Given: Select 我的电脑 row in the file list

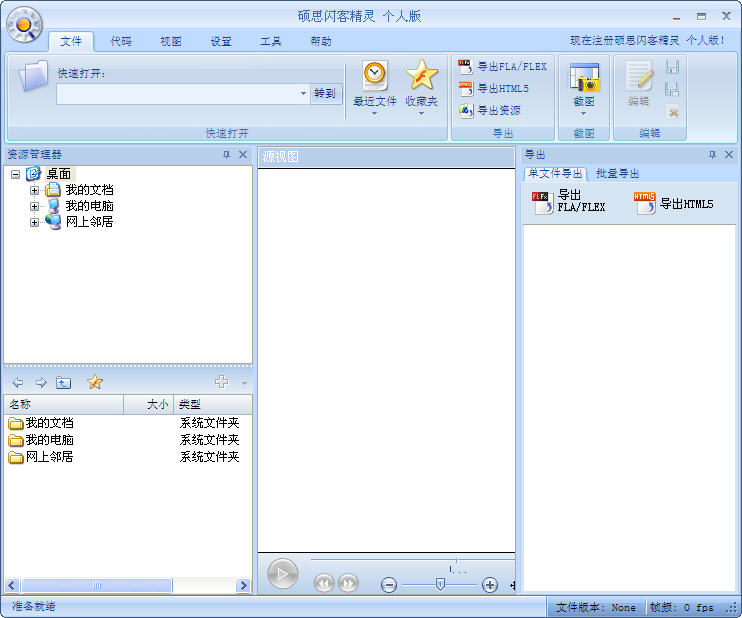Looking at the screenshot, I should [128, 440].
